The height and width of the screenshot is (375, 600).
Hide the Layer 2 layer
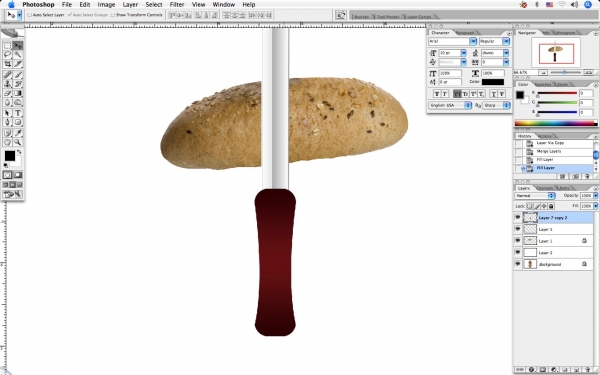518,252
